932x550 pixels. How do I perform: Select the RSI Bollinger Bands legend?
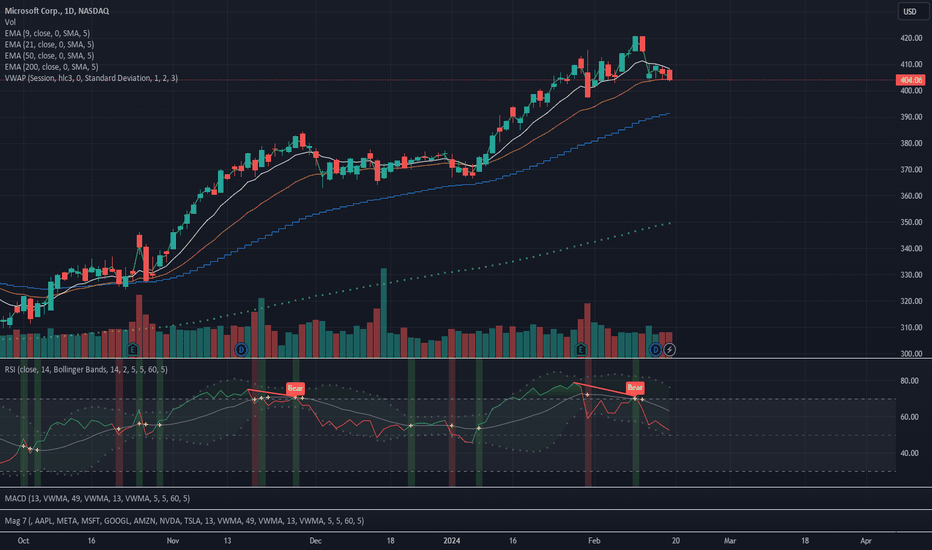pyautogui.click(x=86, y=370)
